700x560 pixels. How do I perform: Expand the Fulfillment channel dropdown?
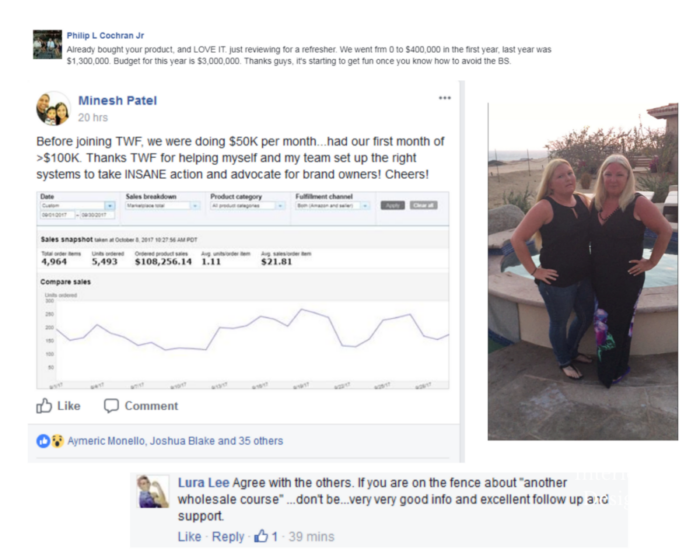(x=333, y=205)
